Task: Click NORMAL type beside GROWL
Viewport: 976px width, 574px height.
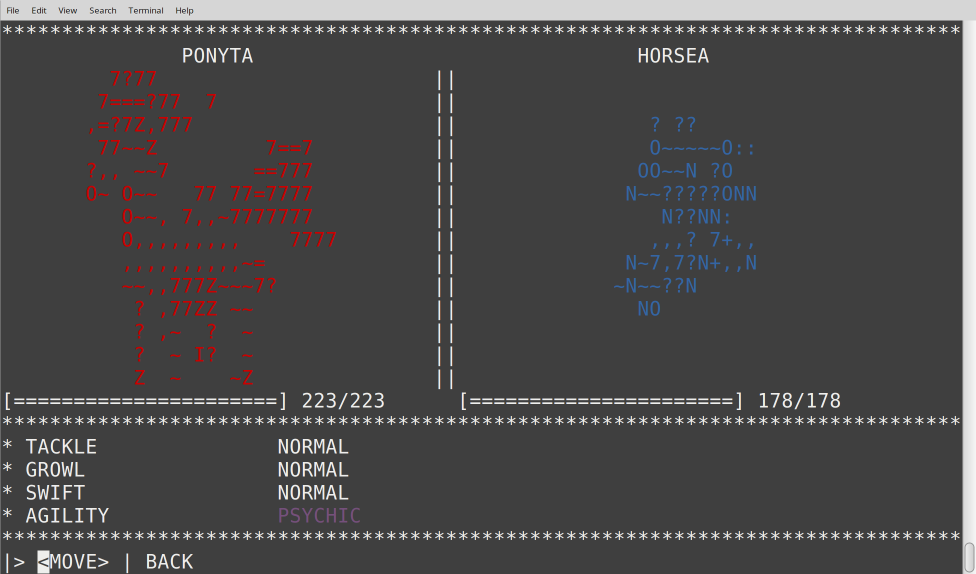Action: pos(313,470)
